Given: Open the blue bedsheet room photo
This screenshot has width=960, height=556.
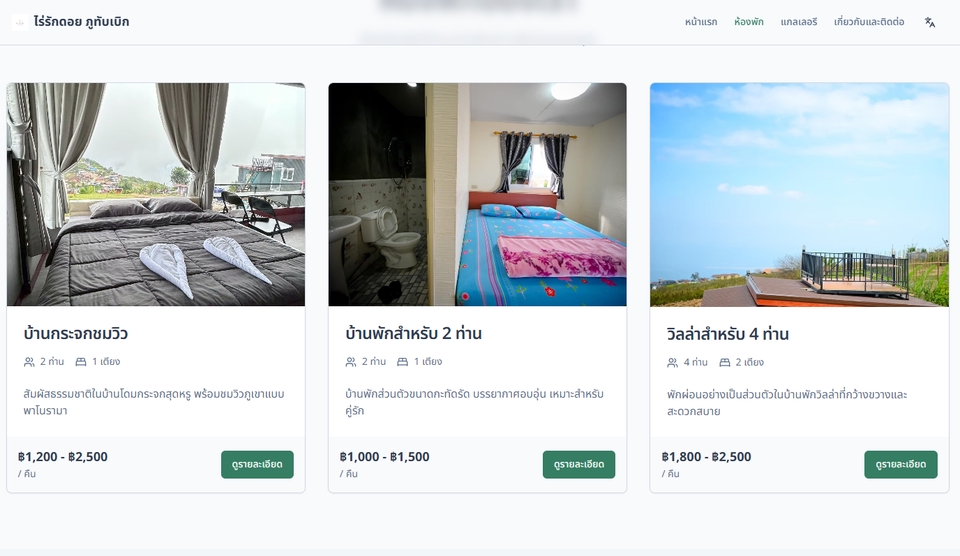Looking at the screenshot, I should 478,195.
